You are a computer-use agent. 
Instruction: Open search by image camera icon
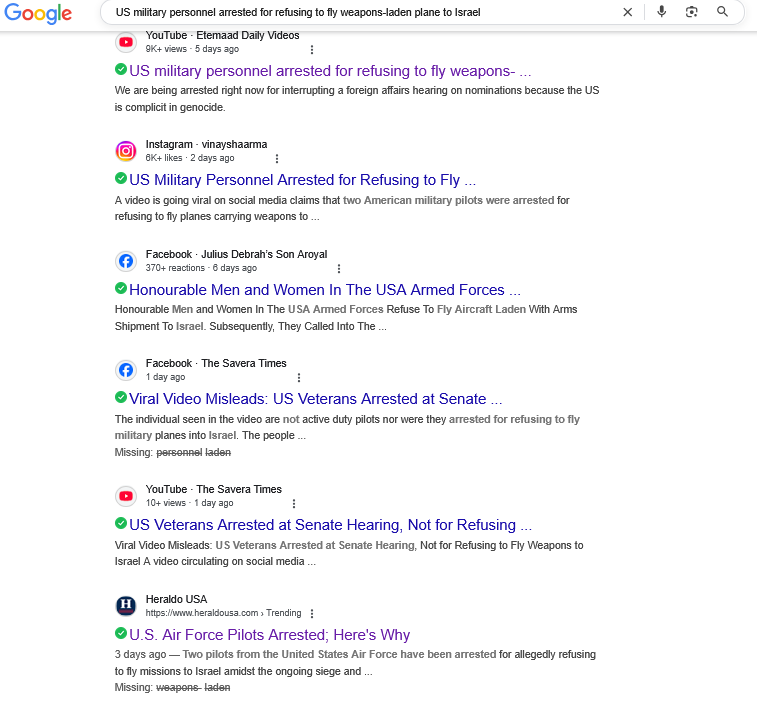click(691, 12)
